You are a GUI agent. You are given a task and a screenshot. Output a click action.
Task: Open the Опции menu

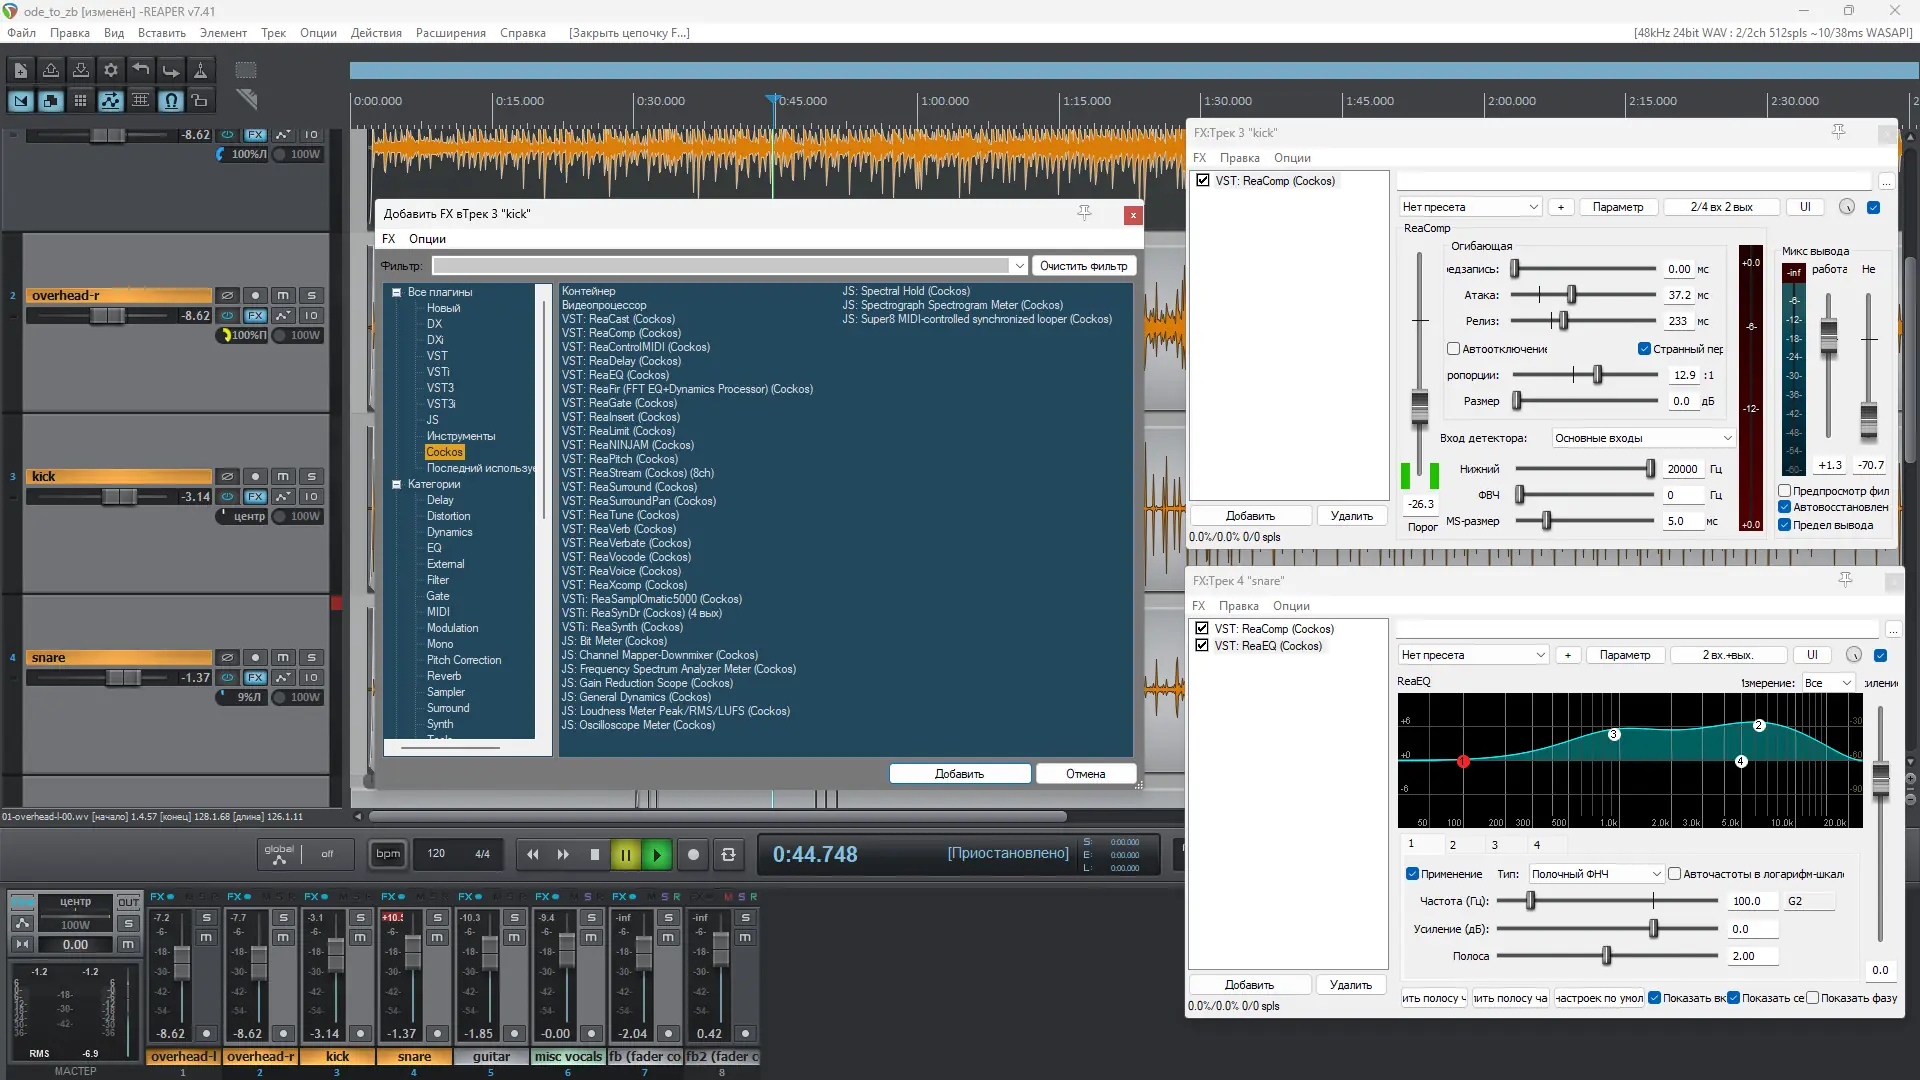tap(317, 32)
